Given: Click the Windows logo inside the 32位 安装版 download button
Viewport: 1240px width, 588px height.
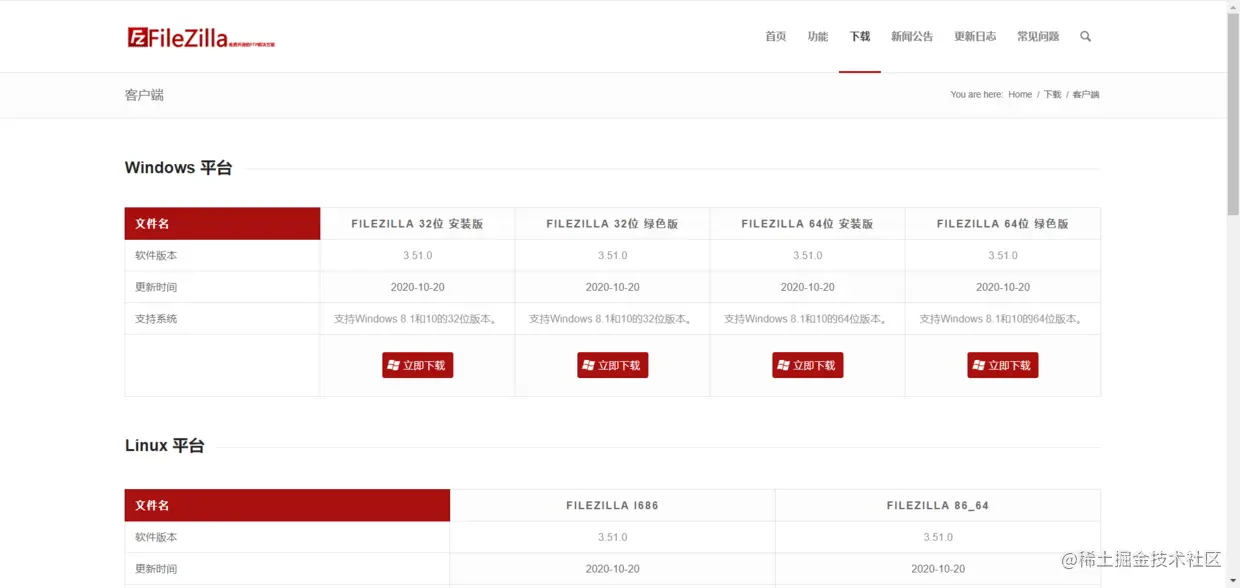Looking at the screenshot, I should click(393, 364).
